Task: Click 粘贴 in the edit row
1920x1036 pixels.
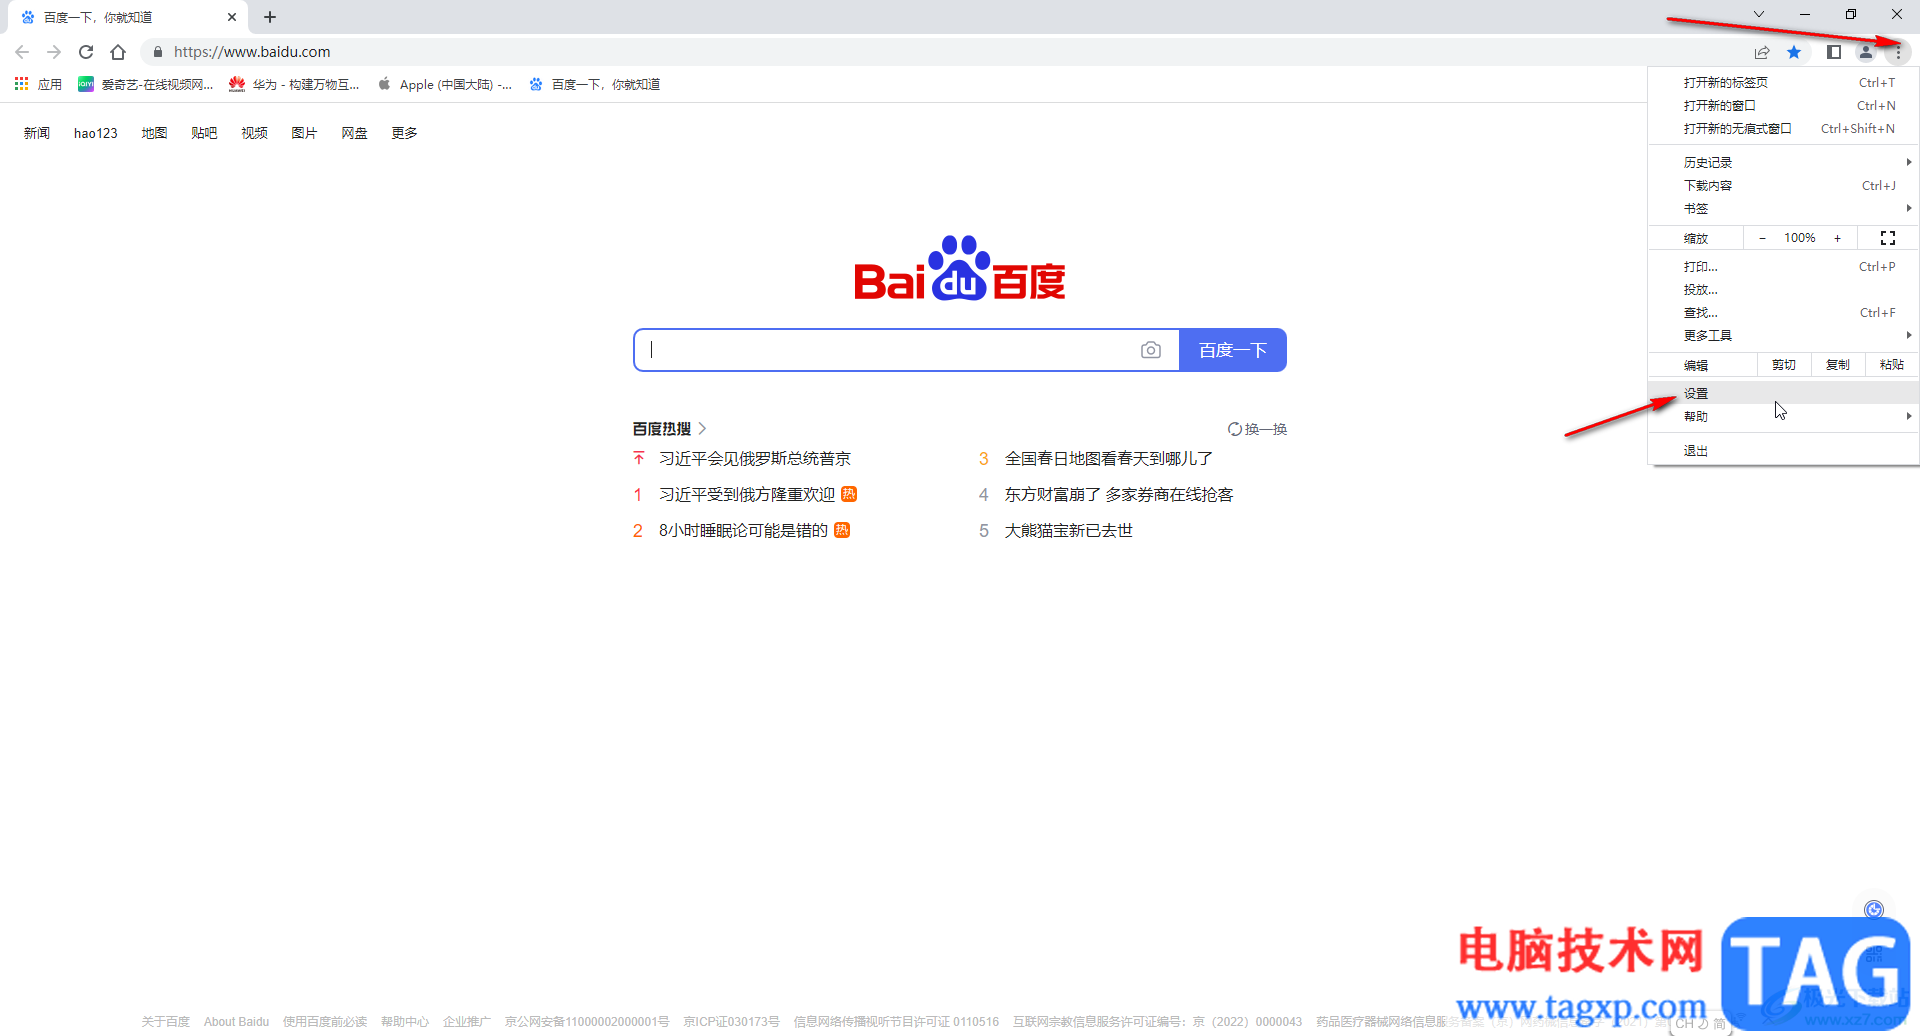Action: point(1892,365)
